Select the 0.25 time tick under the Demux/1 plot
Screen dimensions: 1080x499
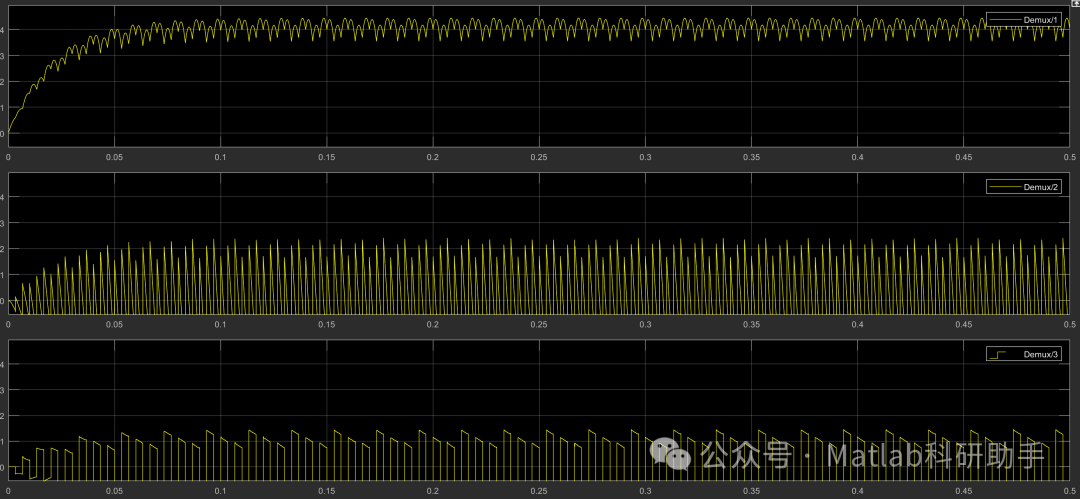click(x=539, y=157)
